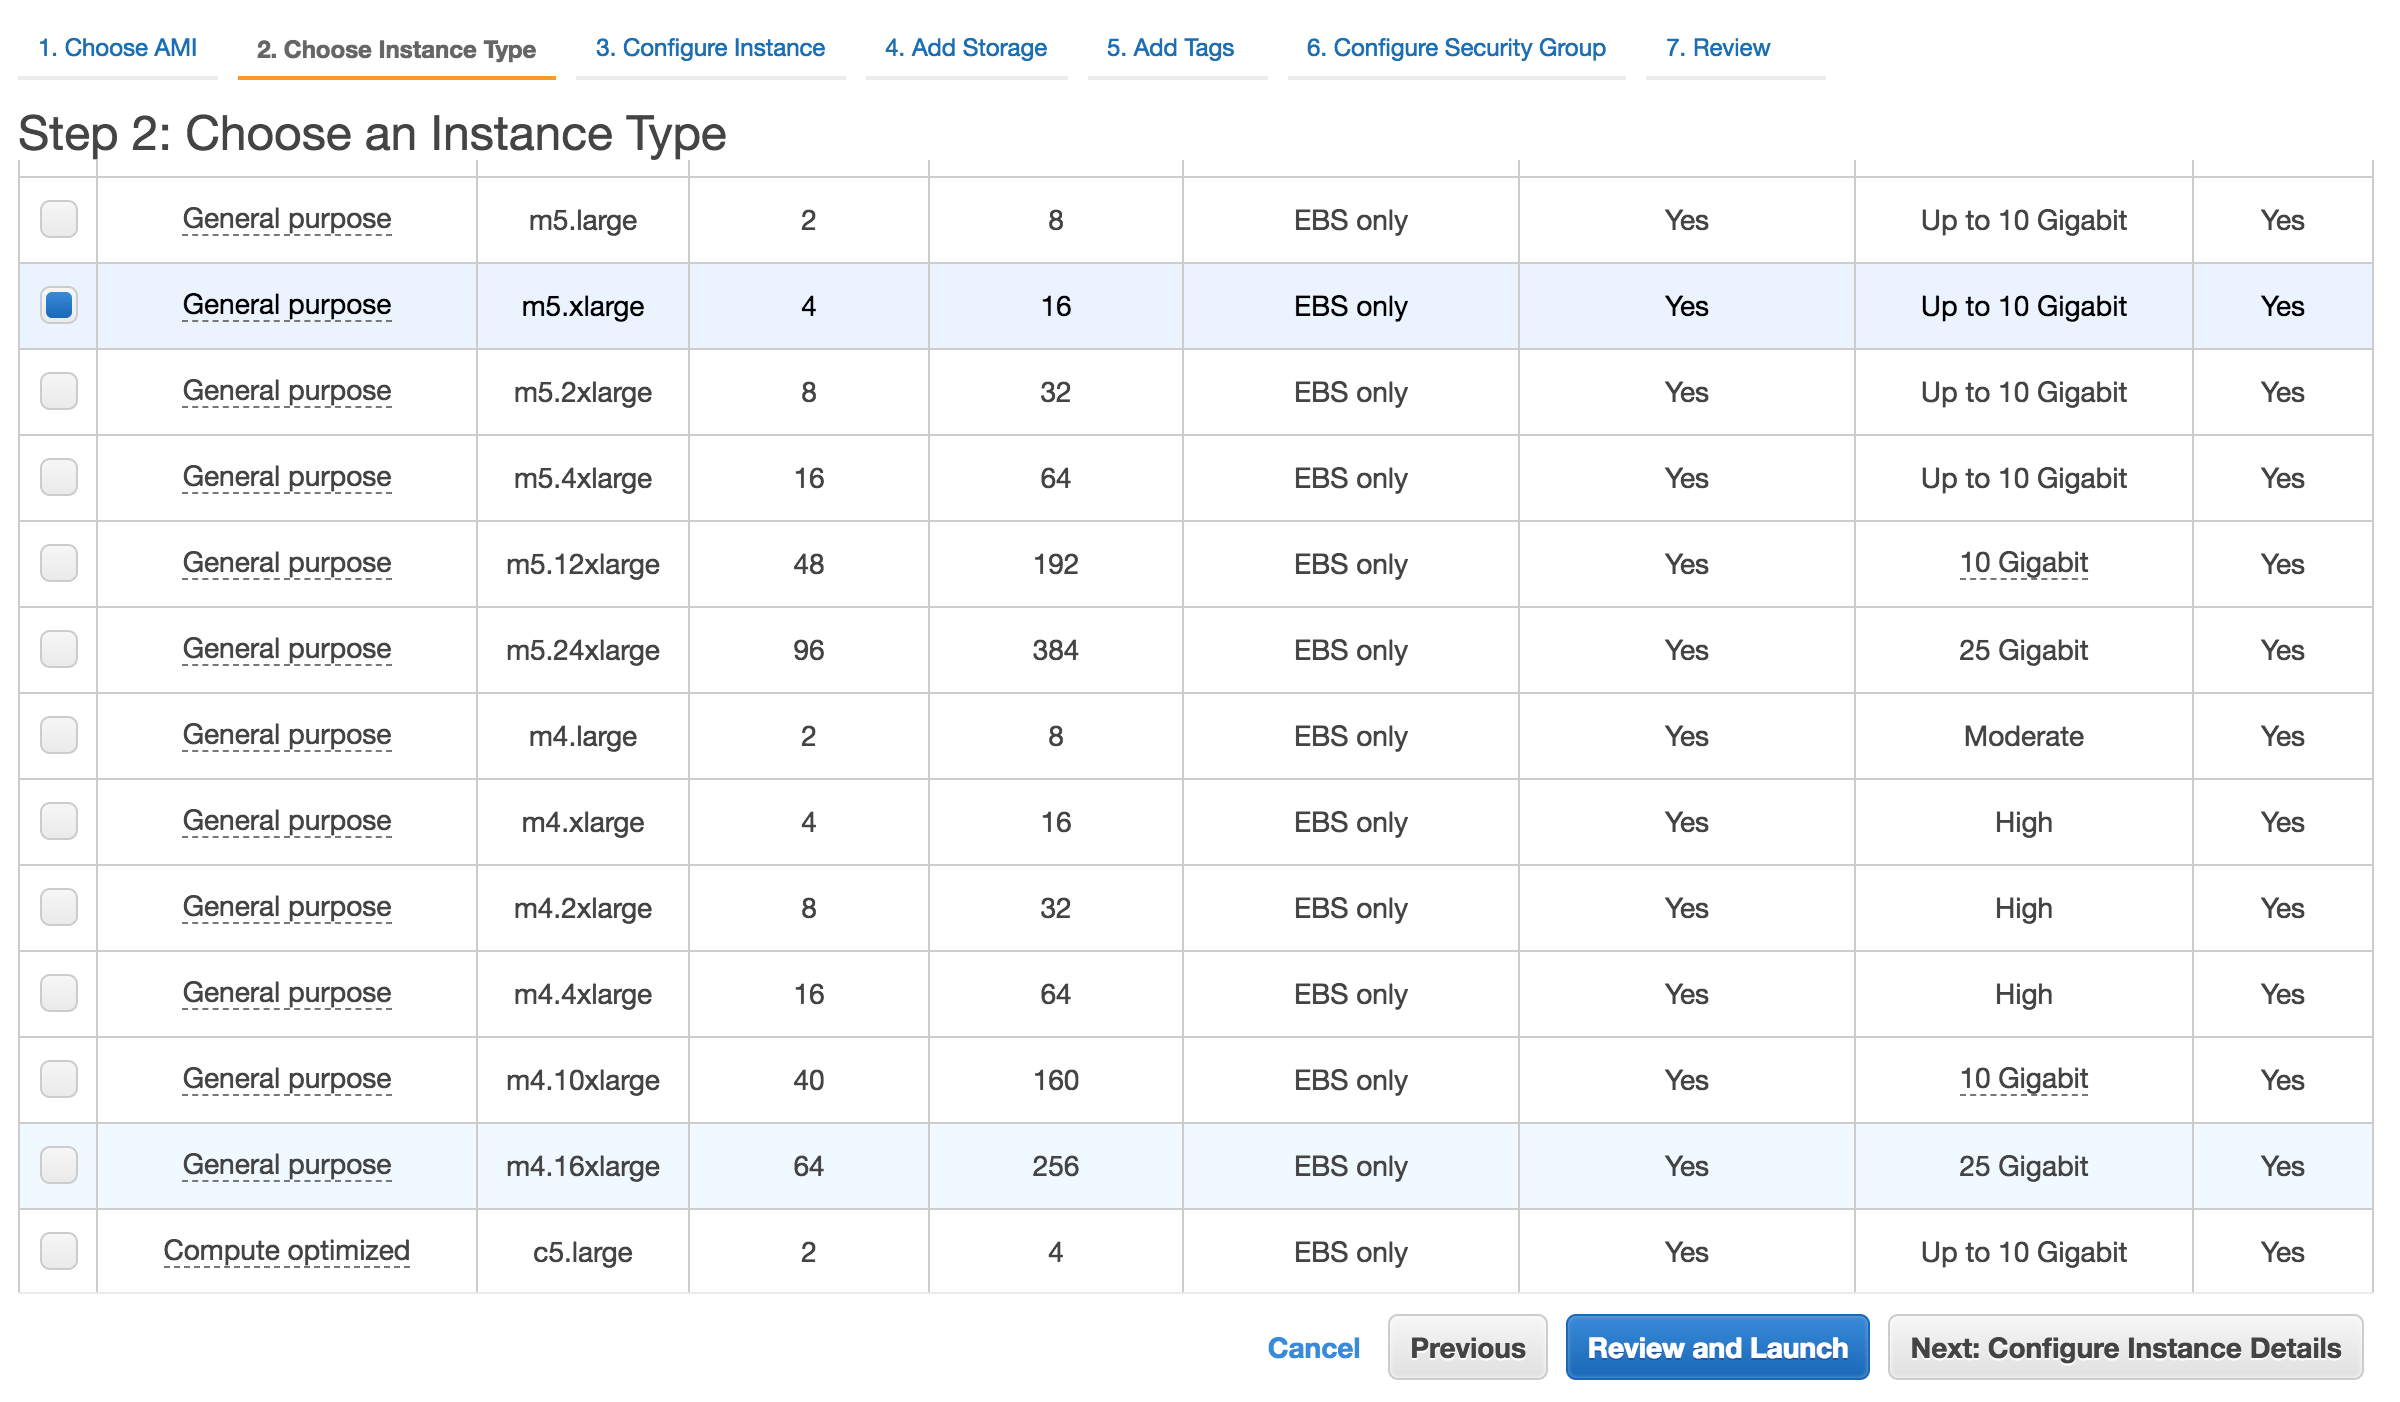The image size is (2400, 1402).
Task: Select the m4.16xlarge instance checkbox
Action: (x=59, y=1165)
